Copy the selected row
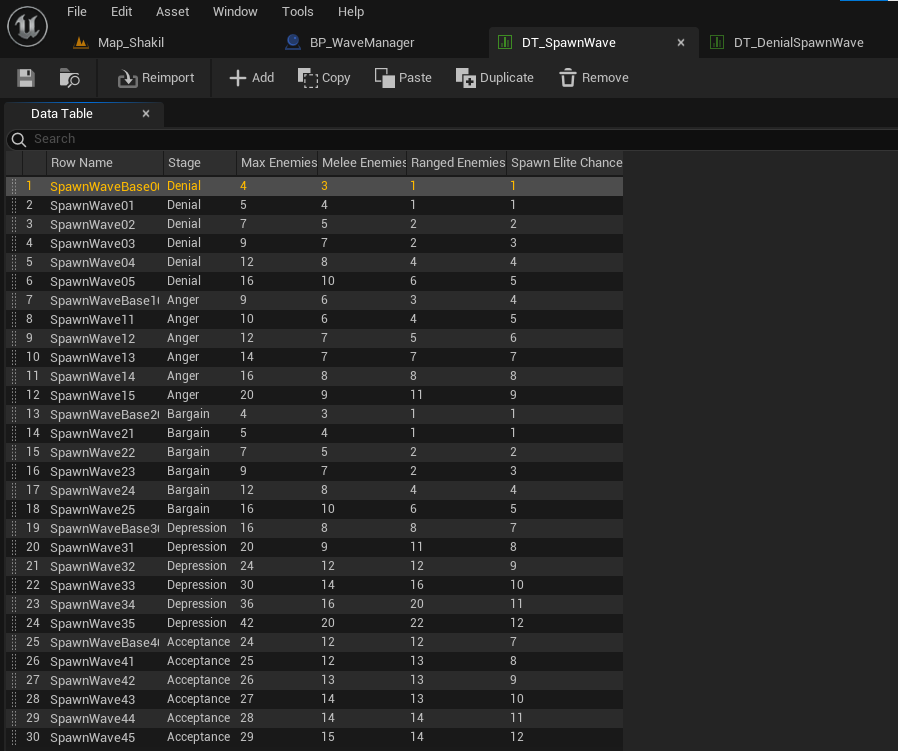The height and width of the screenshot is (751, 898). click(324, 78)
